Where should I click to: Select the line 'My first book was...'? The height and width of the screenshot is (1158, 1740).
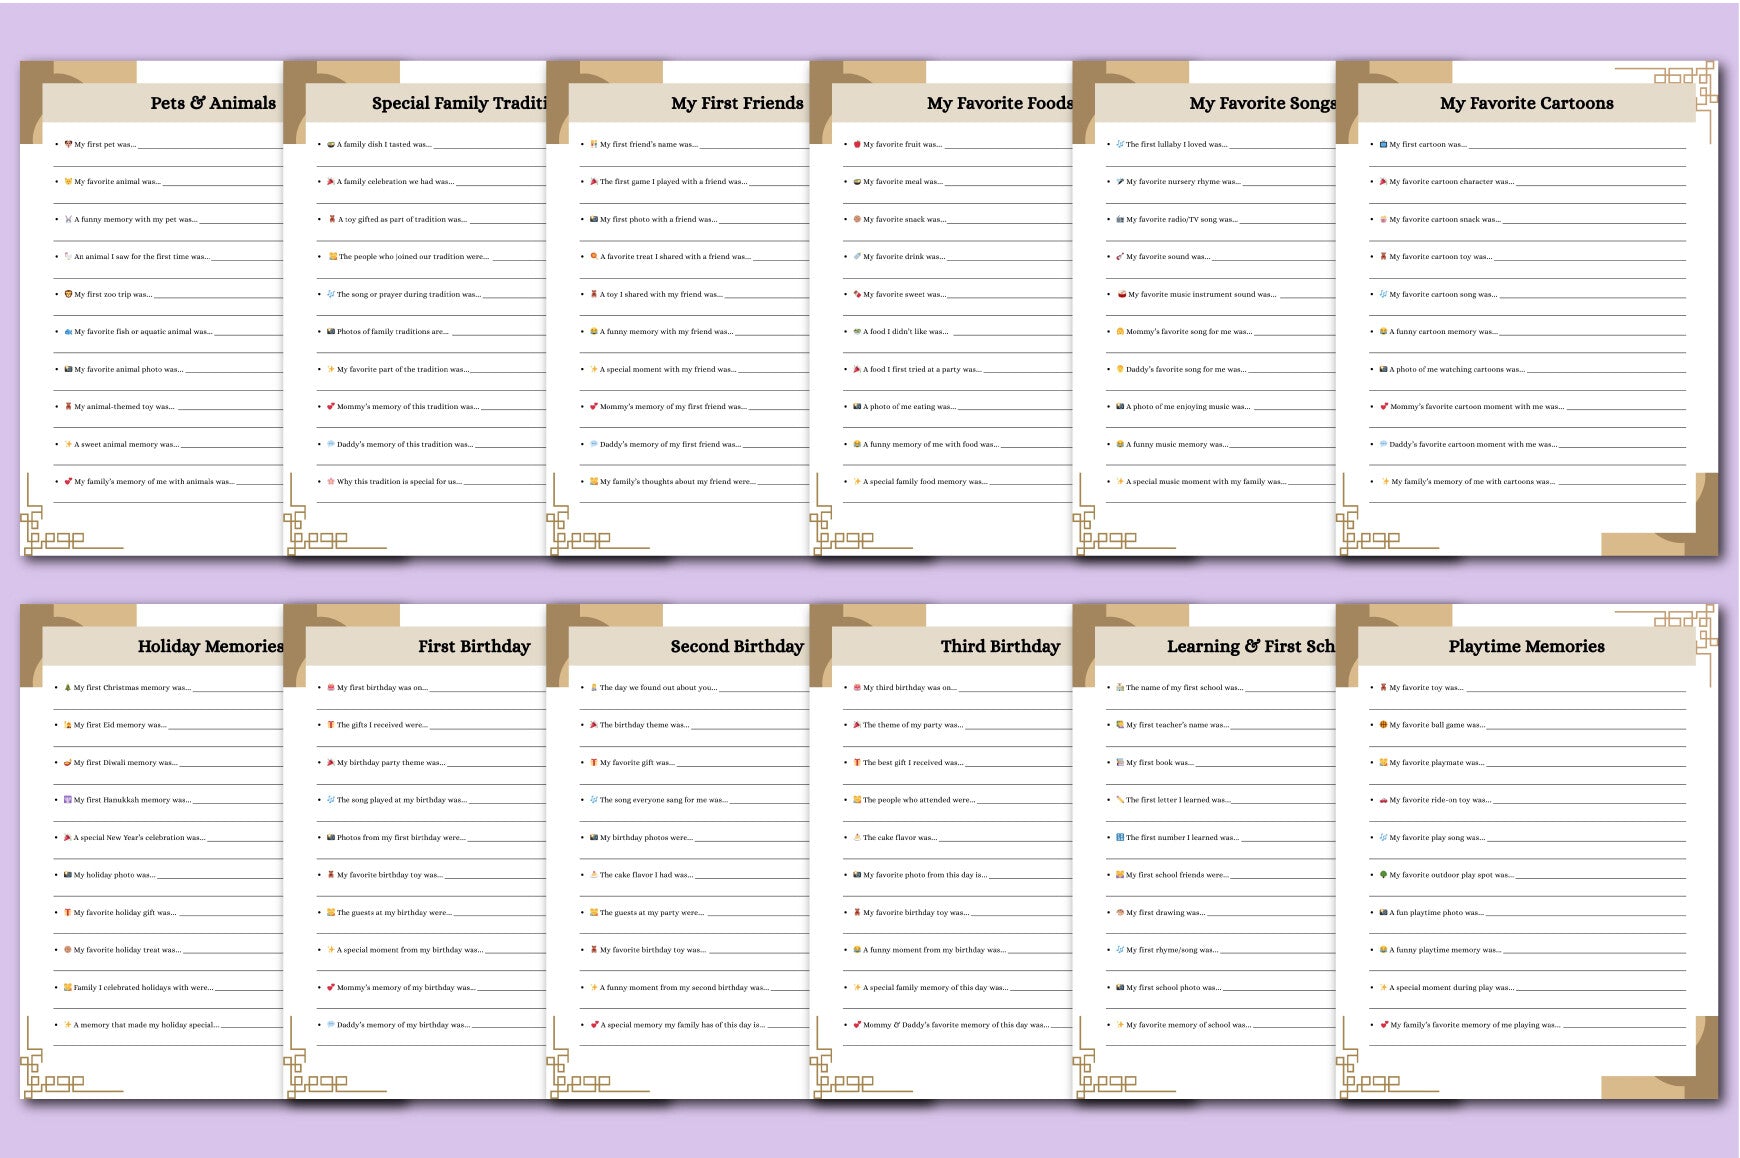tap(1160, 763)
